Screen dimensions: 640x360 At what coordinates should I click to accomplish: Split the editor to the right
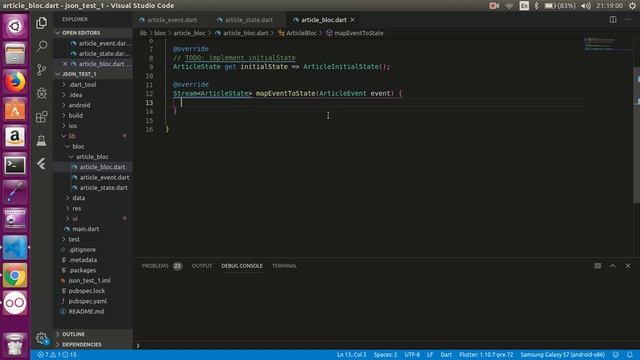click(x=613, y=20)
